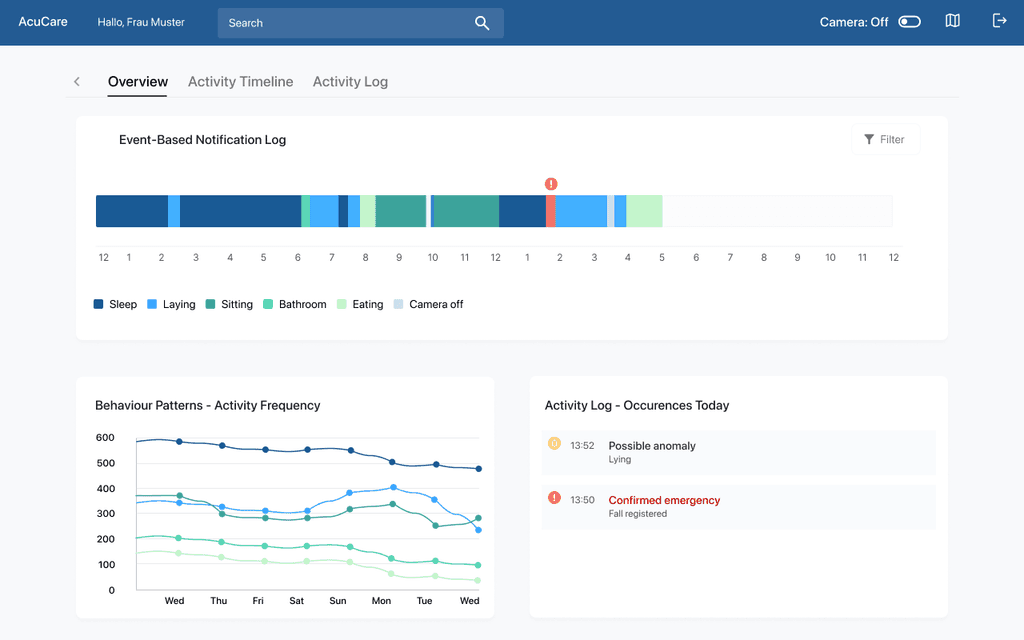
Task: Click the Sat x-axis label
Action: [x=296, y=601]
